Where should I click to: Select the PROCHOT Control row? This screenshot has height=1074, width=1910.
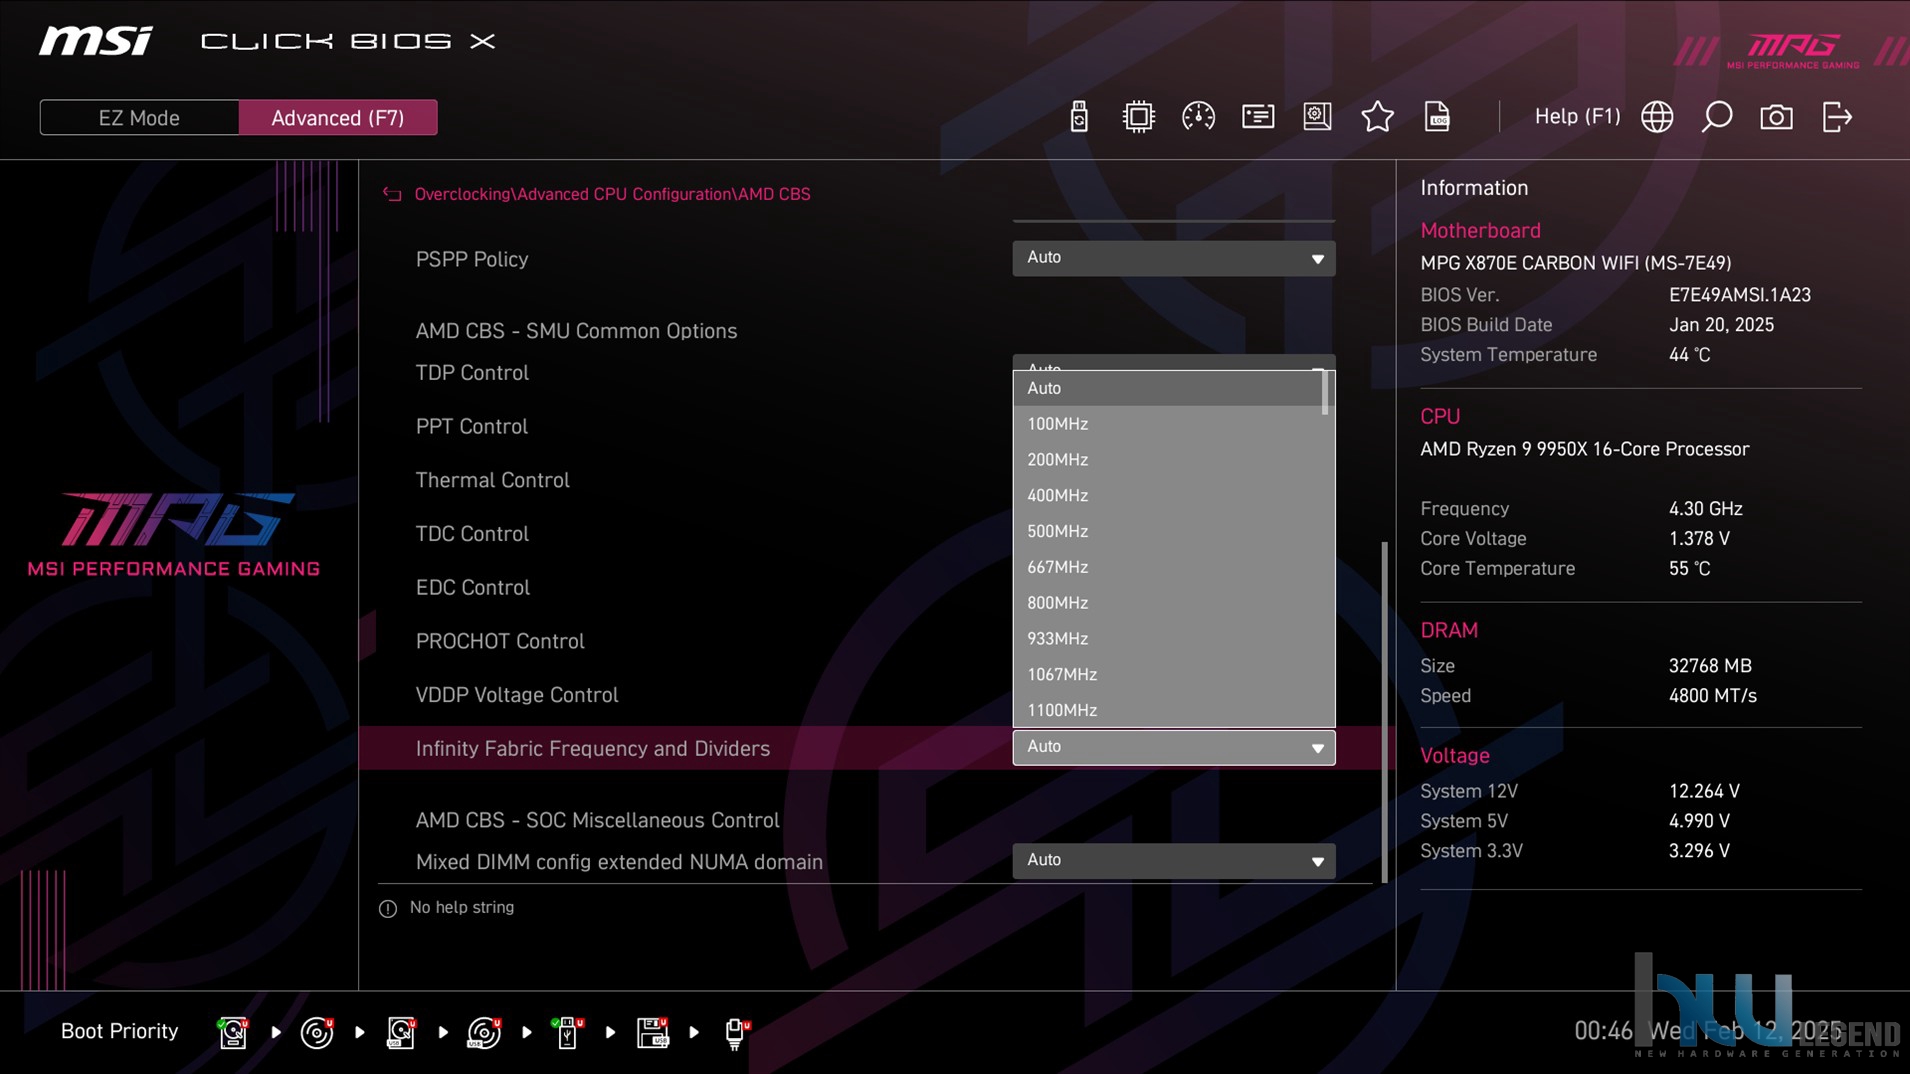pyautogui.click(x=500, y=642)
